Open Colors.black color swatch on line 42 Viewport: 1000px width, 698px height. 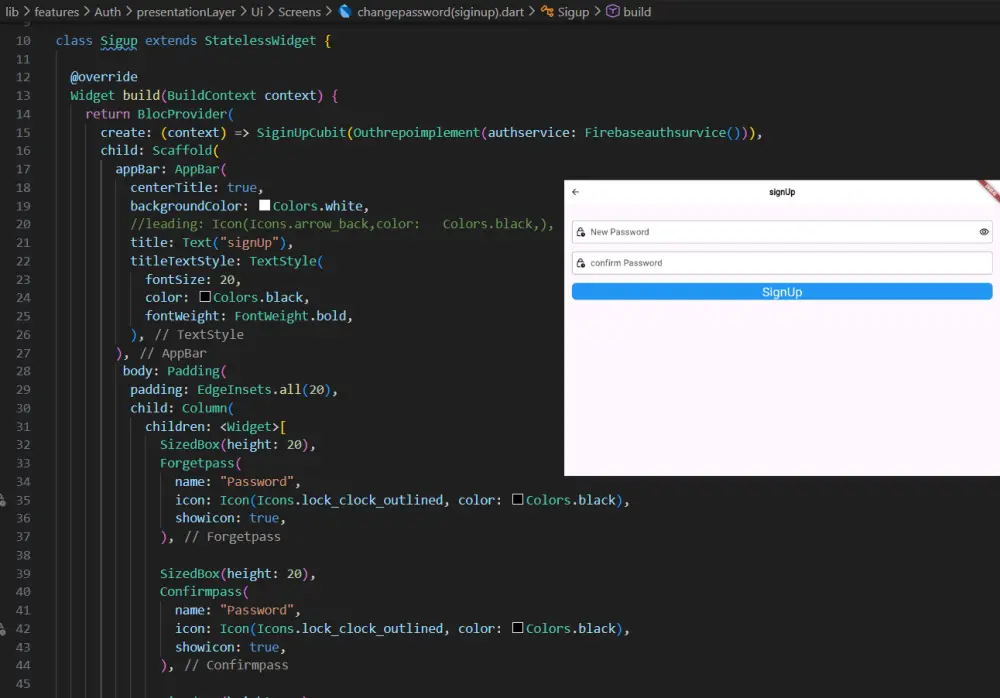(x=517, y=628)
